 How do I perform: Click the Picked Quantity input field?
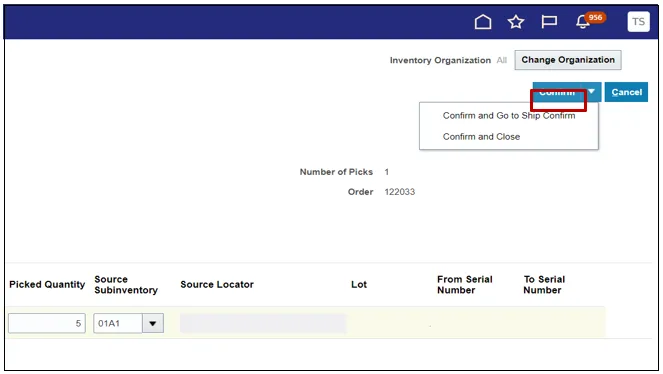[x=47, y=323]
